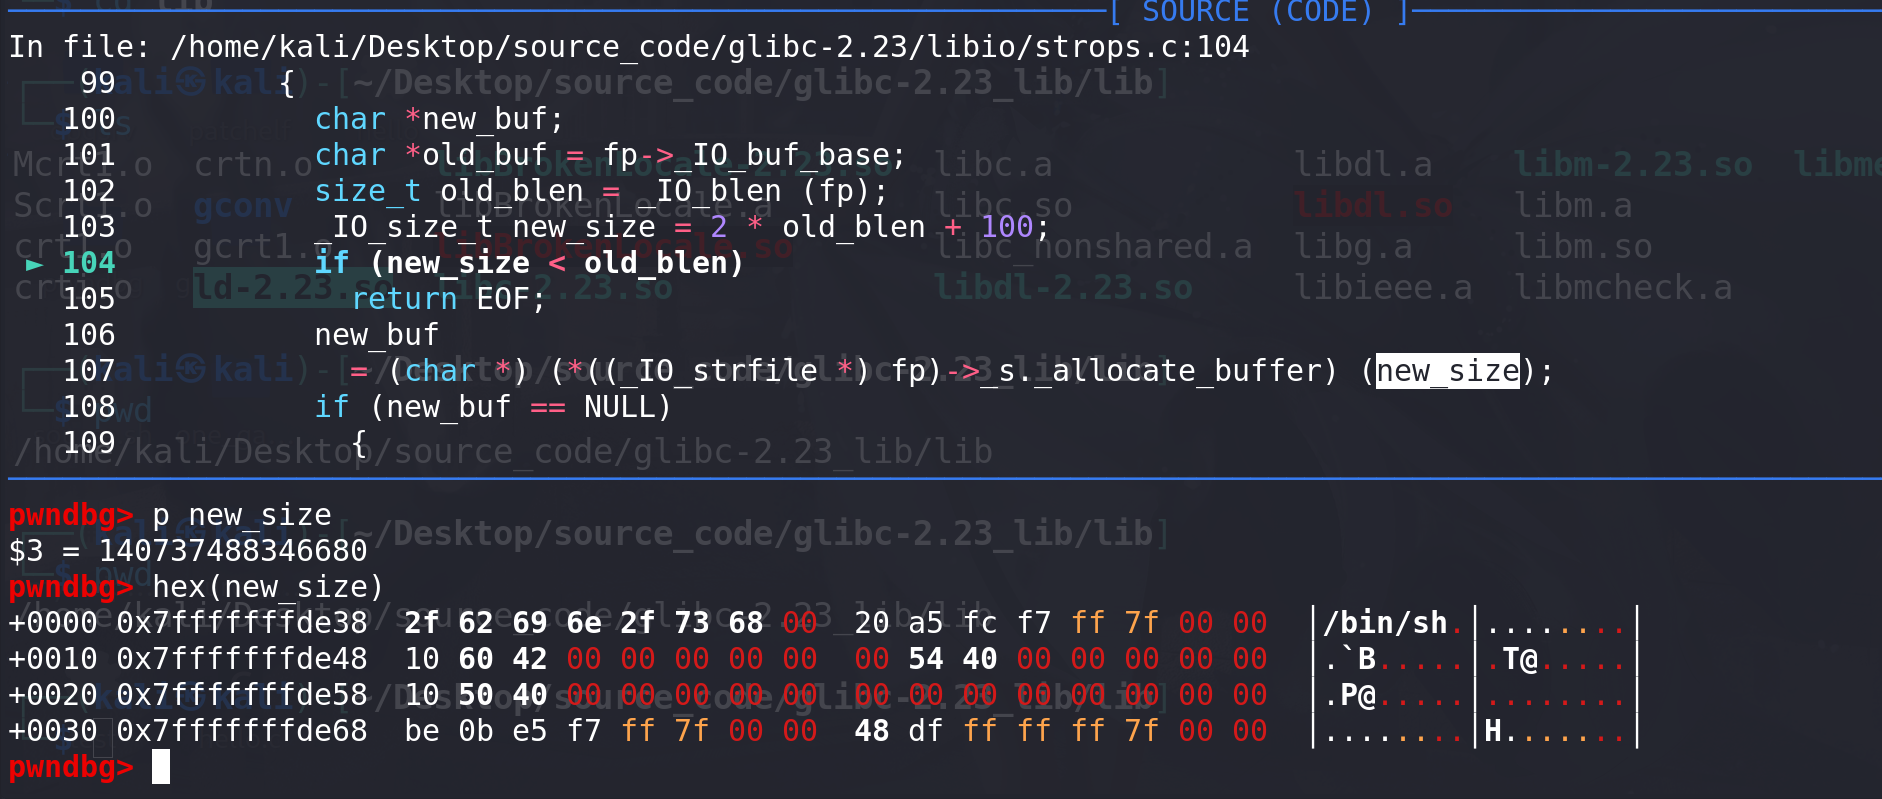Screen dimensions: 1882x799
Task: Click the value 100 in line 103
Action: (1007, 227)
